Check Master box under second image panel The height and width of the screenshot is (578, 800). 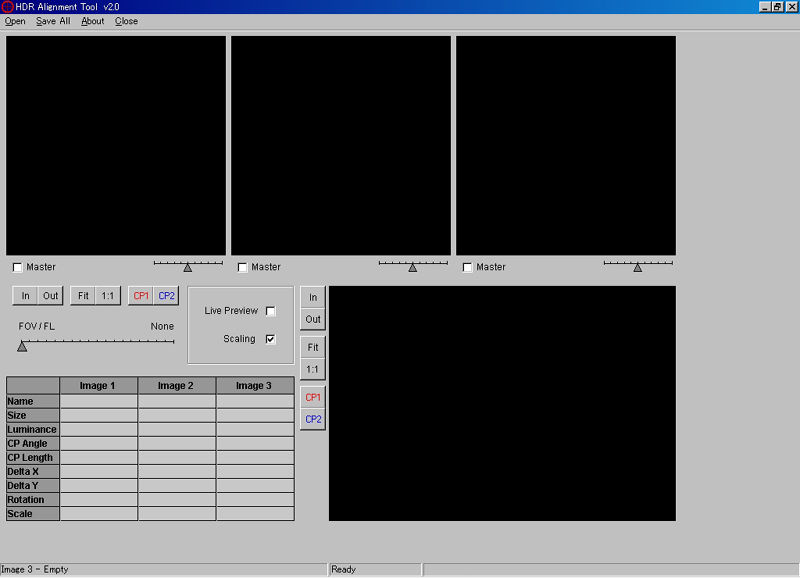(x=242, y=267)
